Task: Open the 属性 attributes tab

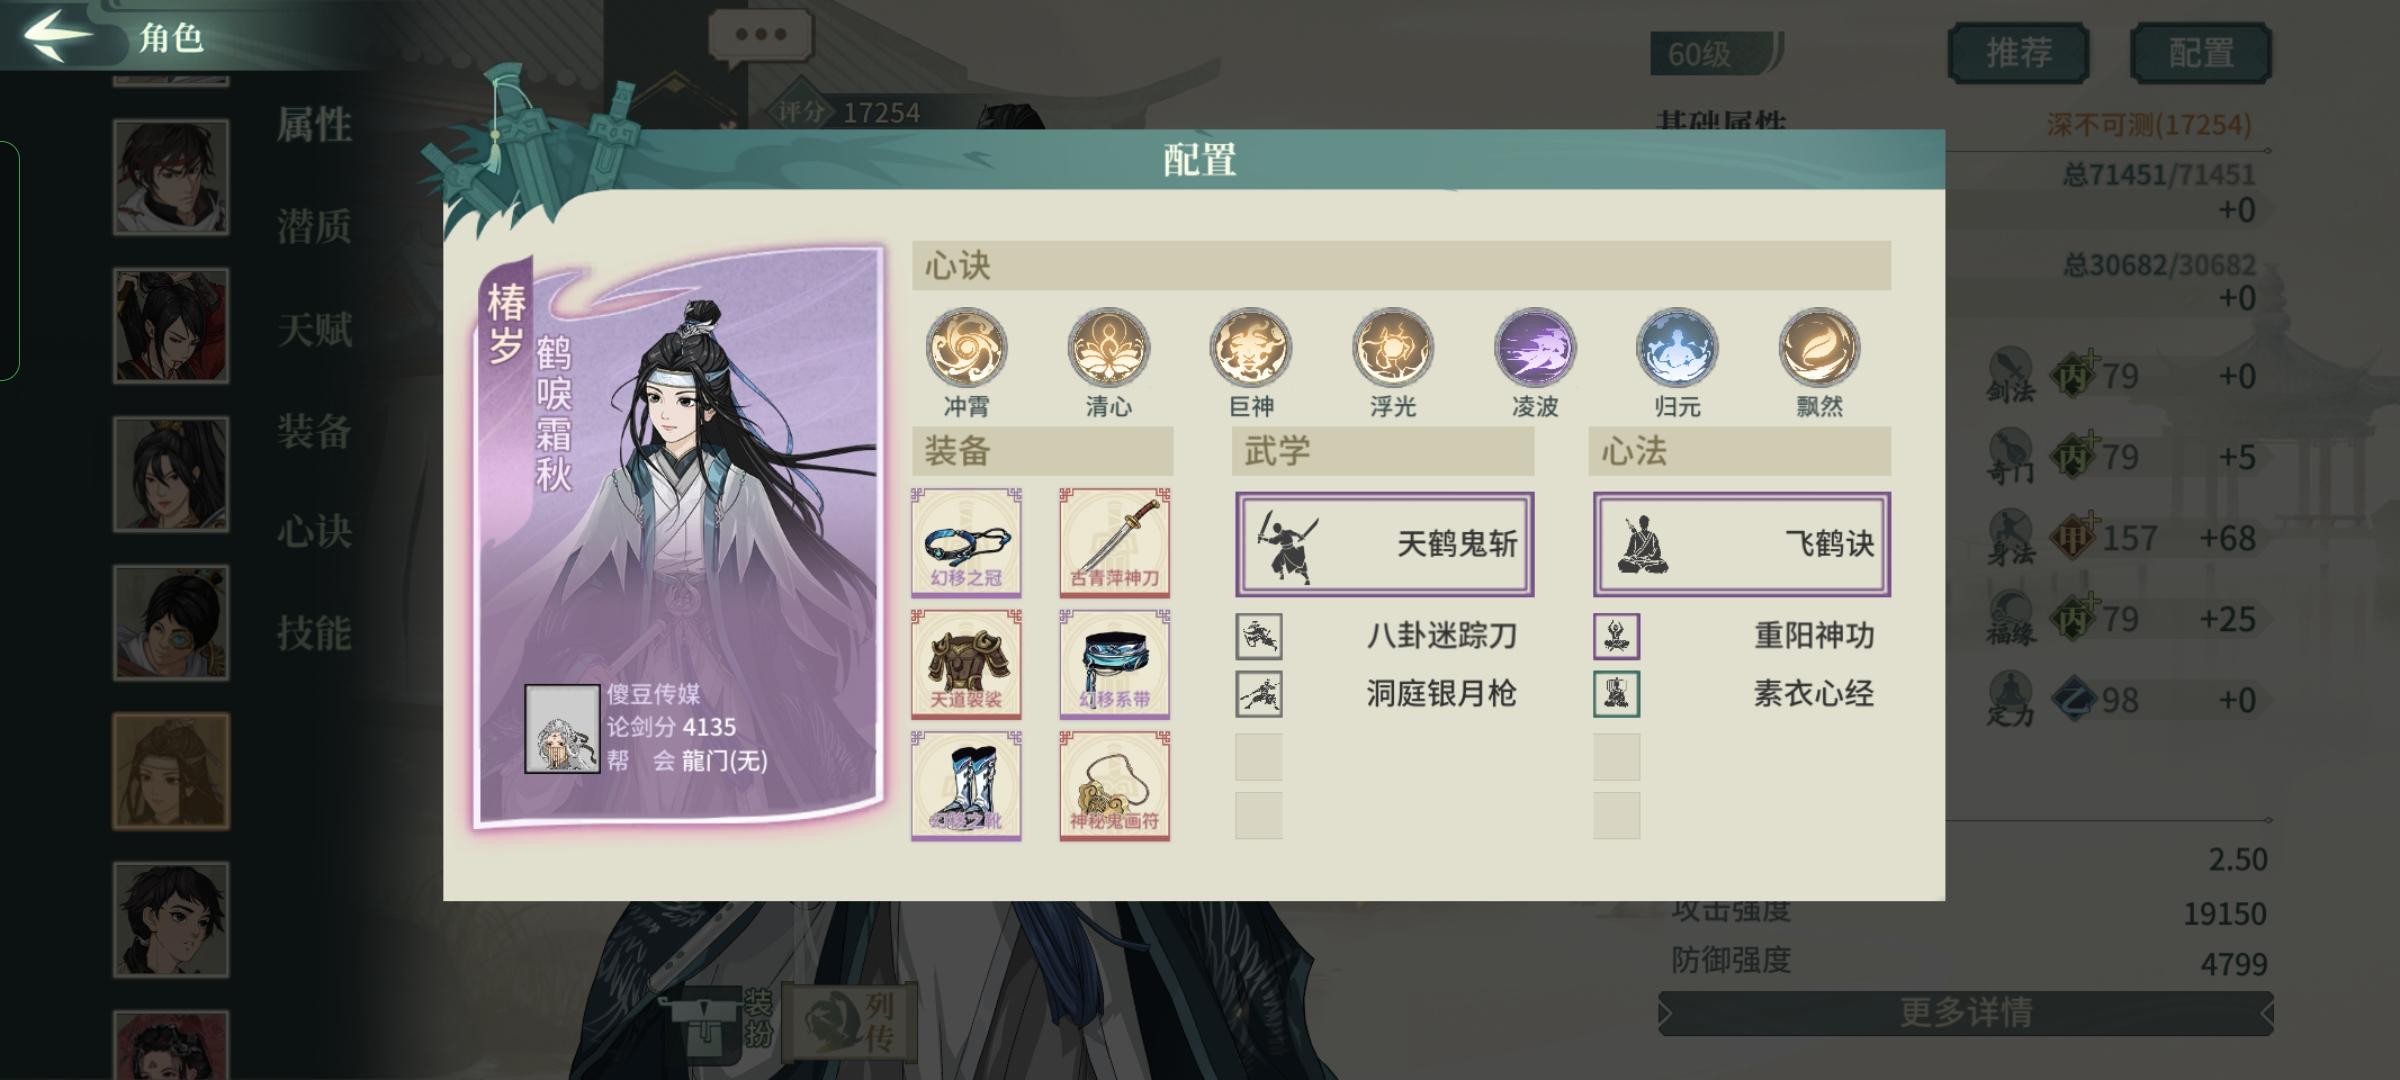Action: (x=314, y=125)
